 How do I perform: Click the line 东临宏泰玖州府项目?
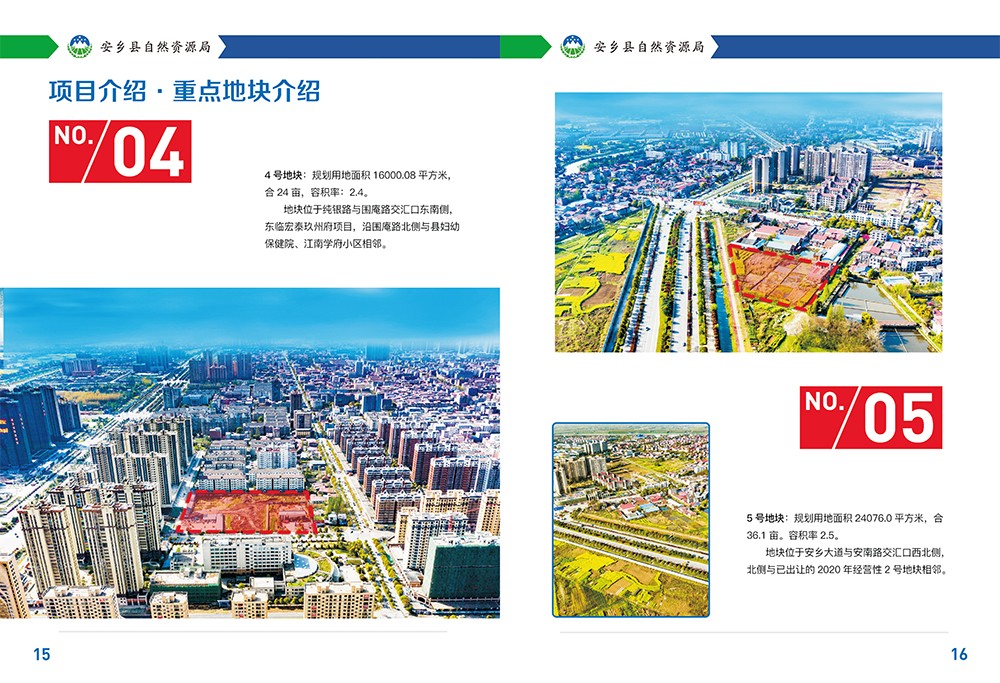pyautogui.click(x=309, y=226)
